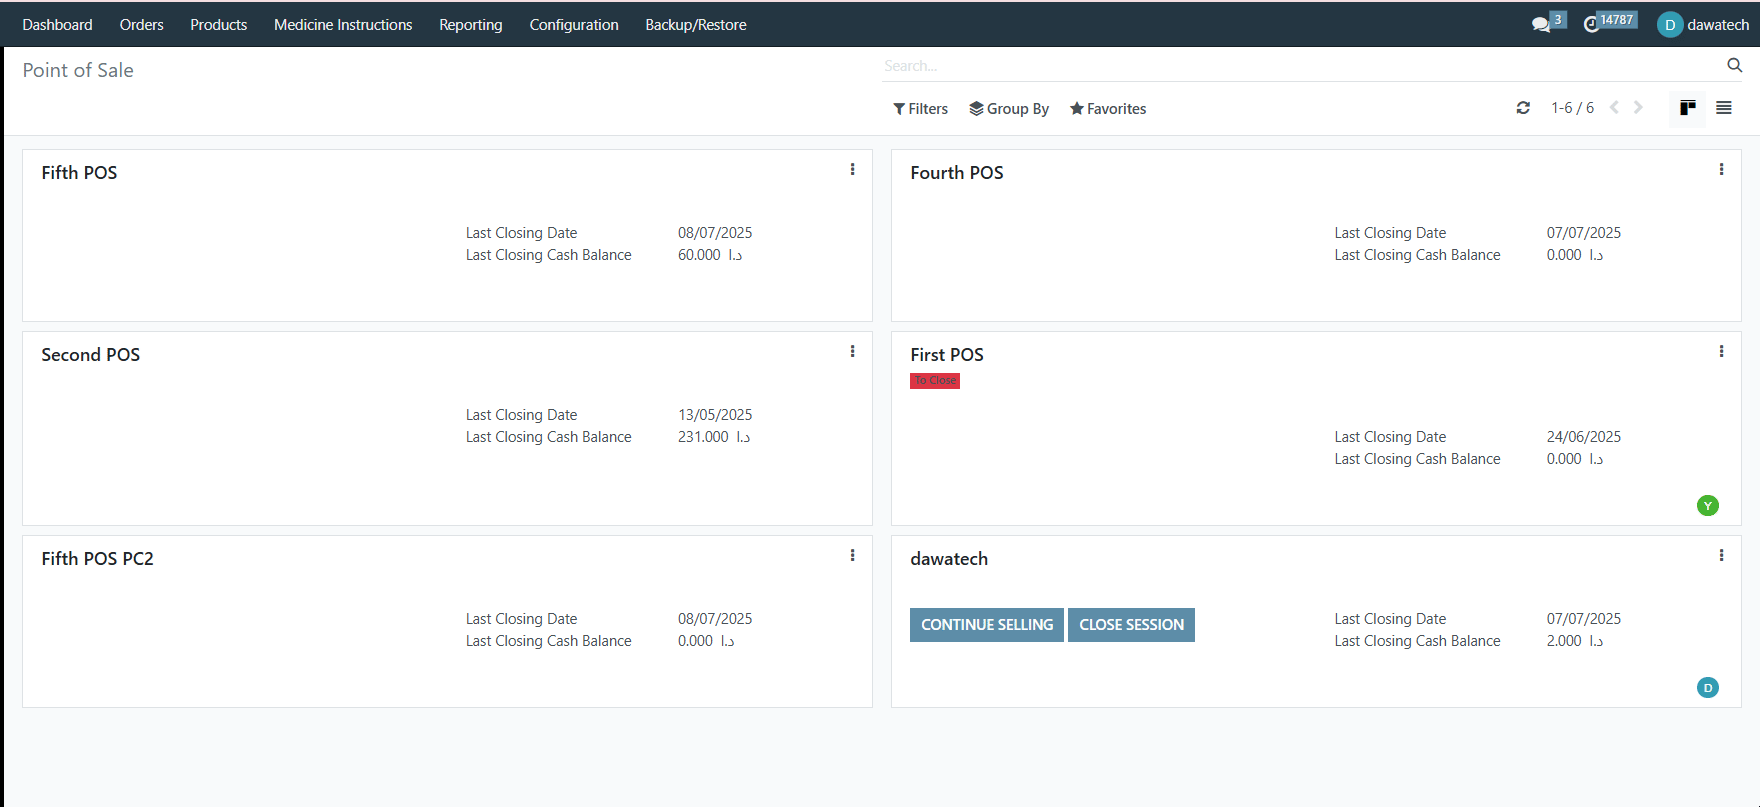
Task: Click CLOSE SESSION button
Action: [1131, 625]
